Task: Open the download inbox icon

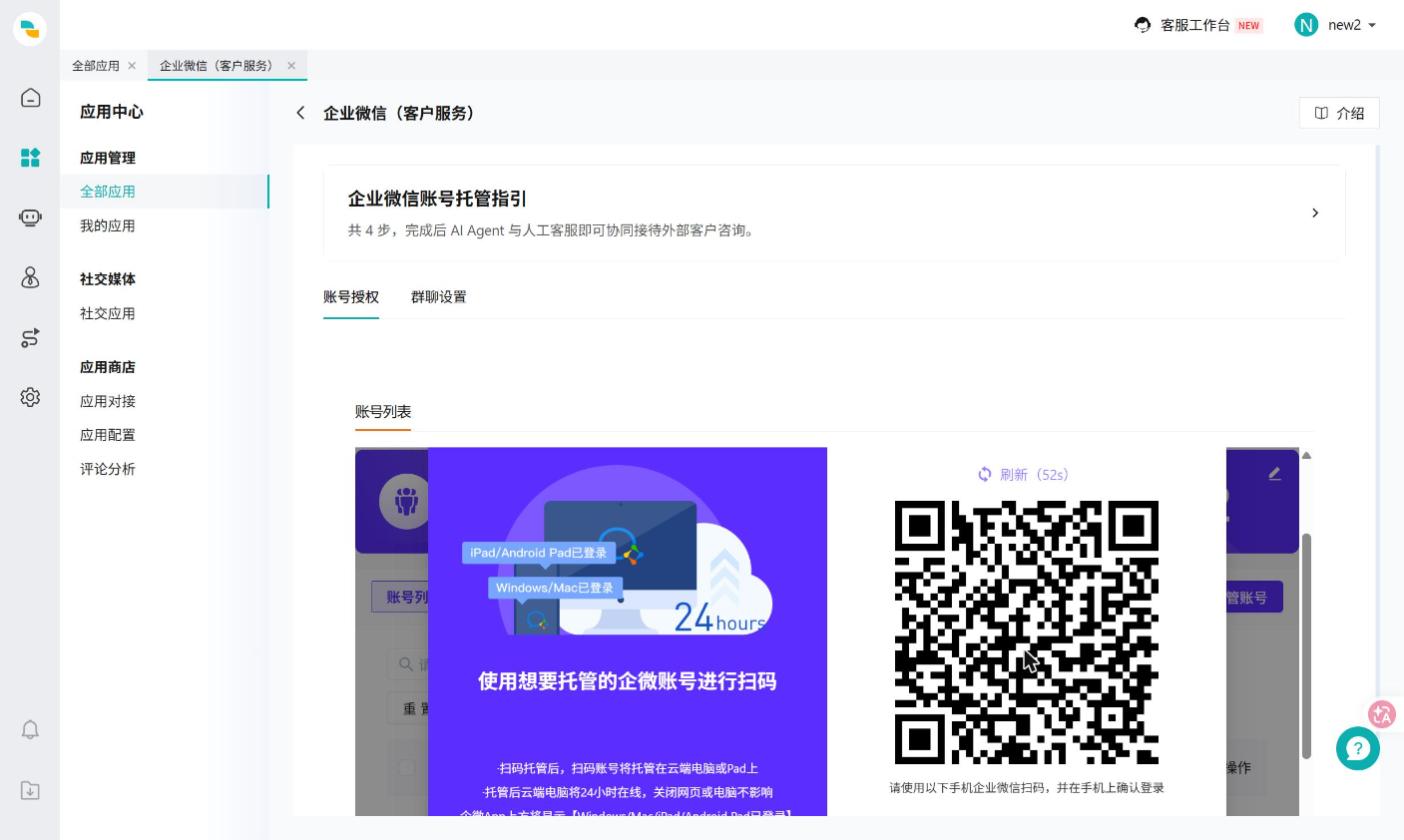Action: [30, 790]
